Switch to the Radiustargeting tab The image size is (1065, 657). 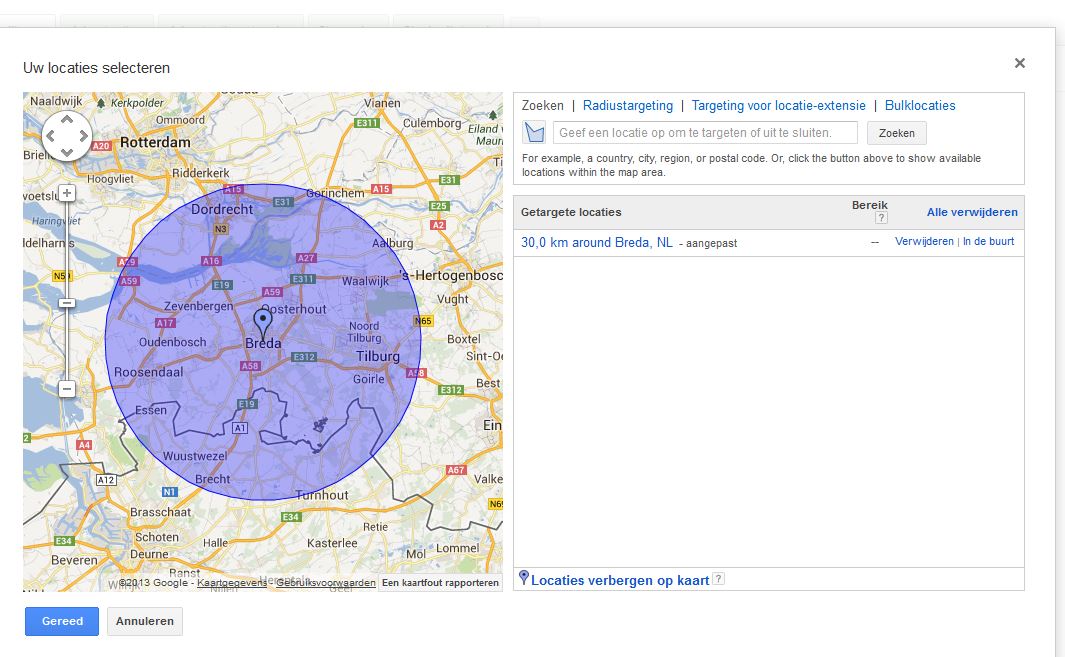(x=627, y=106)
